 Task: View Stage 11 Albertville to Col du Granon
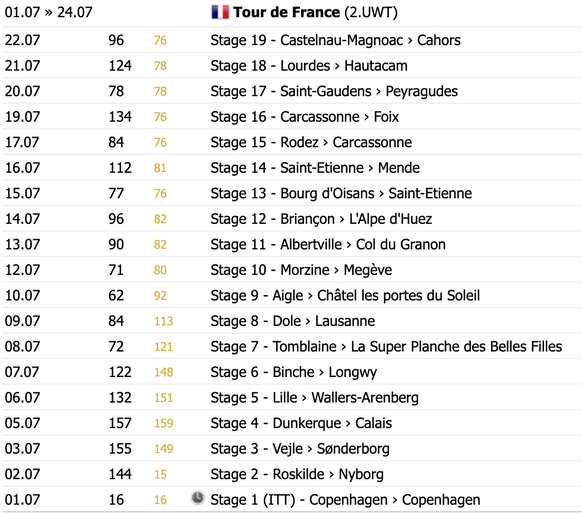[x=328, y=245]
